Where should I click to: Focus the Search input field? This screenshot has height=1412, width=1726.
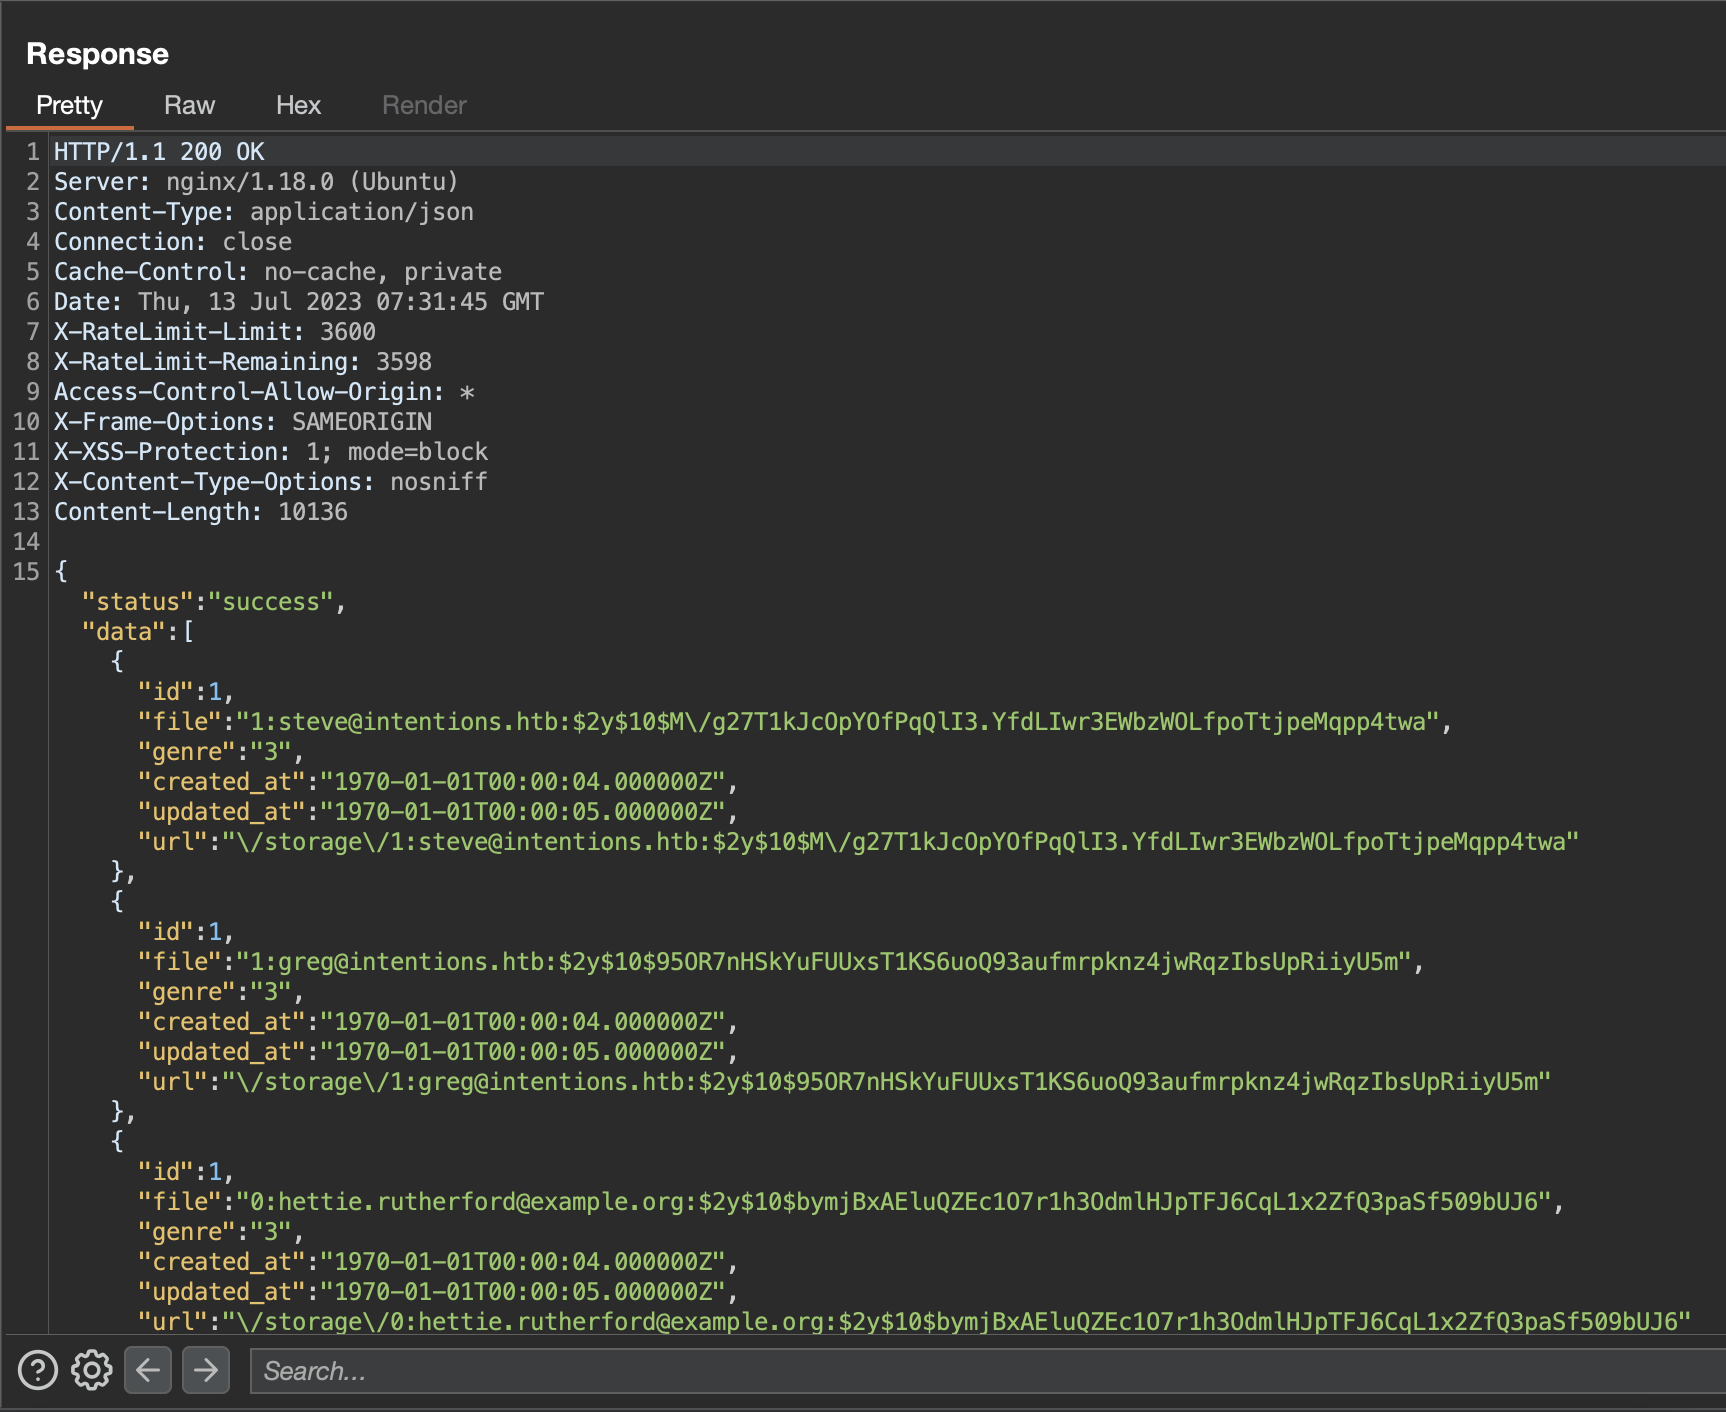pyautogui.click(x=980, y=1371)
